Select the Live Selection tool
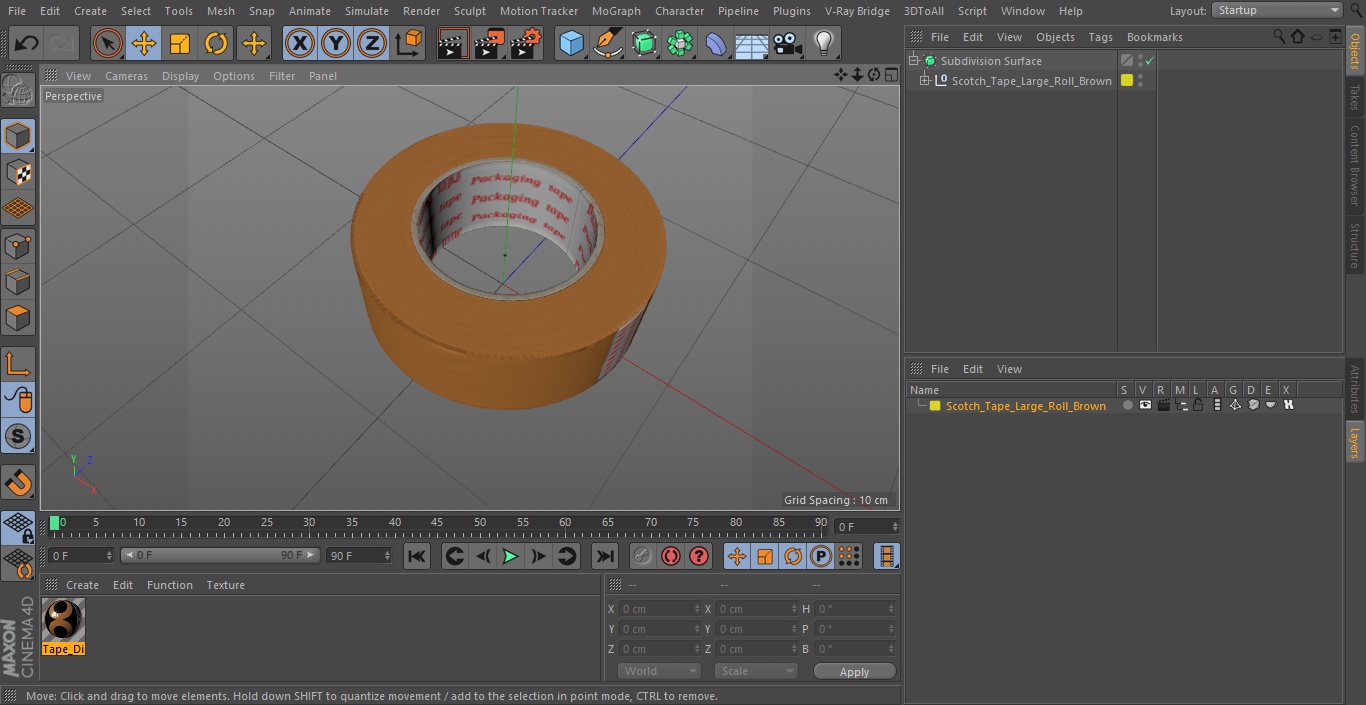 click(x=108, y=44)
